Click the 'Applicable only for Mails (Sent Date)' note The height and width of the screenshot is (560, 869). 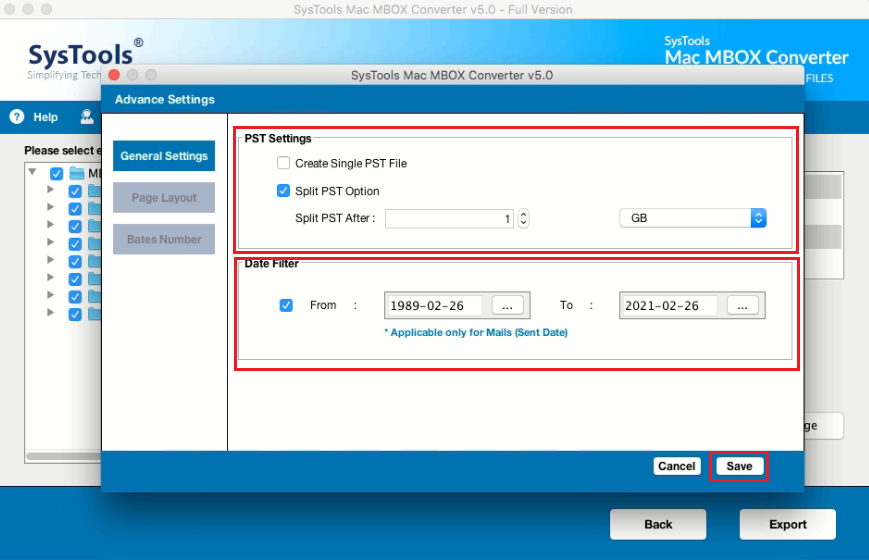[476, 333]
